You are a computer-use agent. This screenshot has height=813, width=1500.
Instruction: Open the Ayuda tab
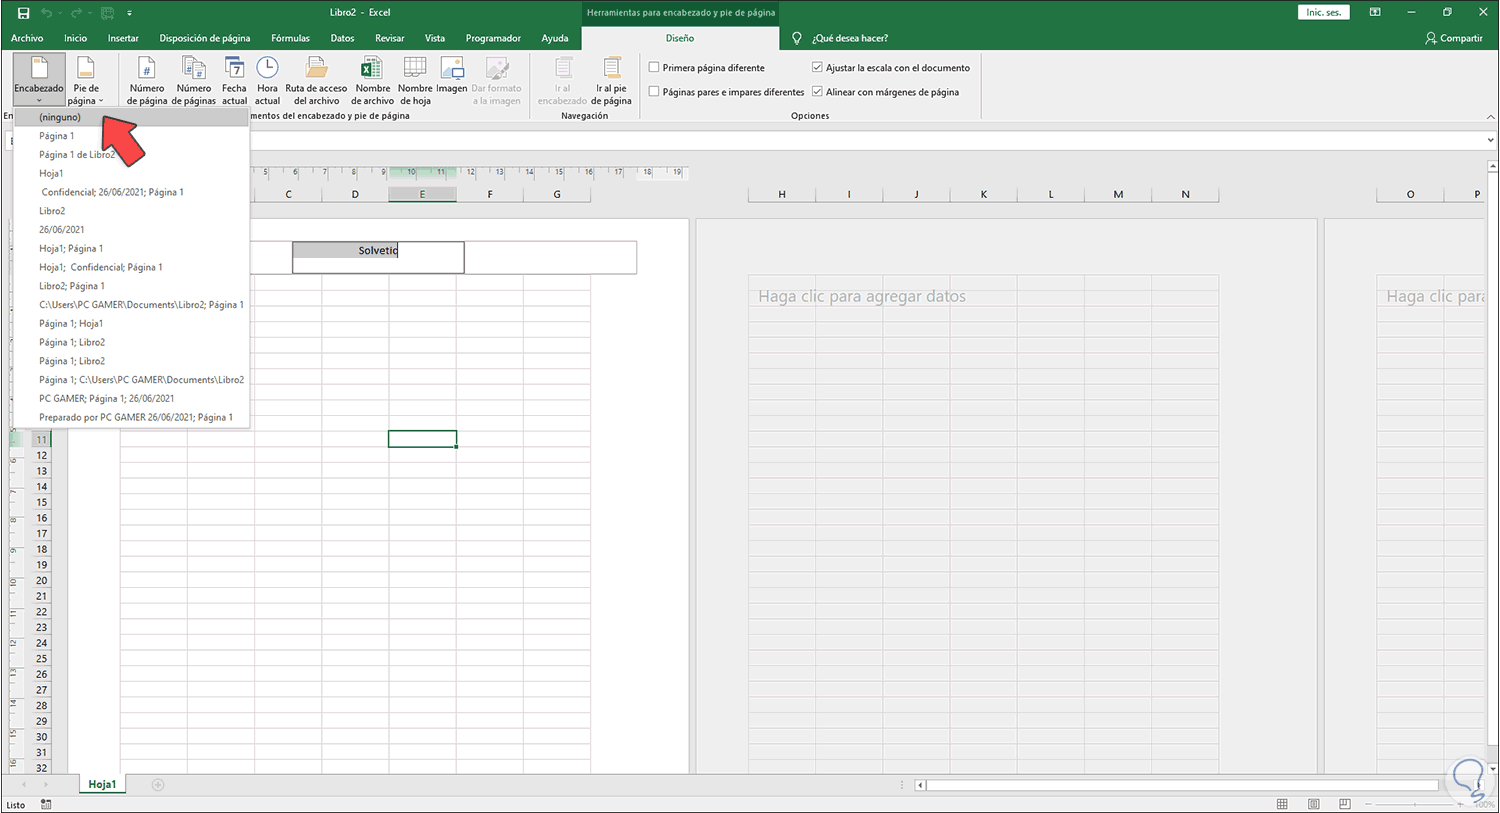[x=555, y=38]
